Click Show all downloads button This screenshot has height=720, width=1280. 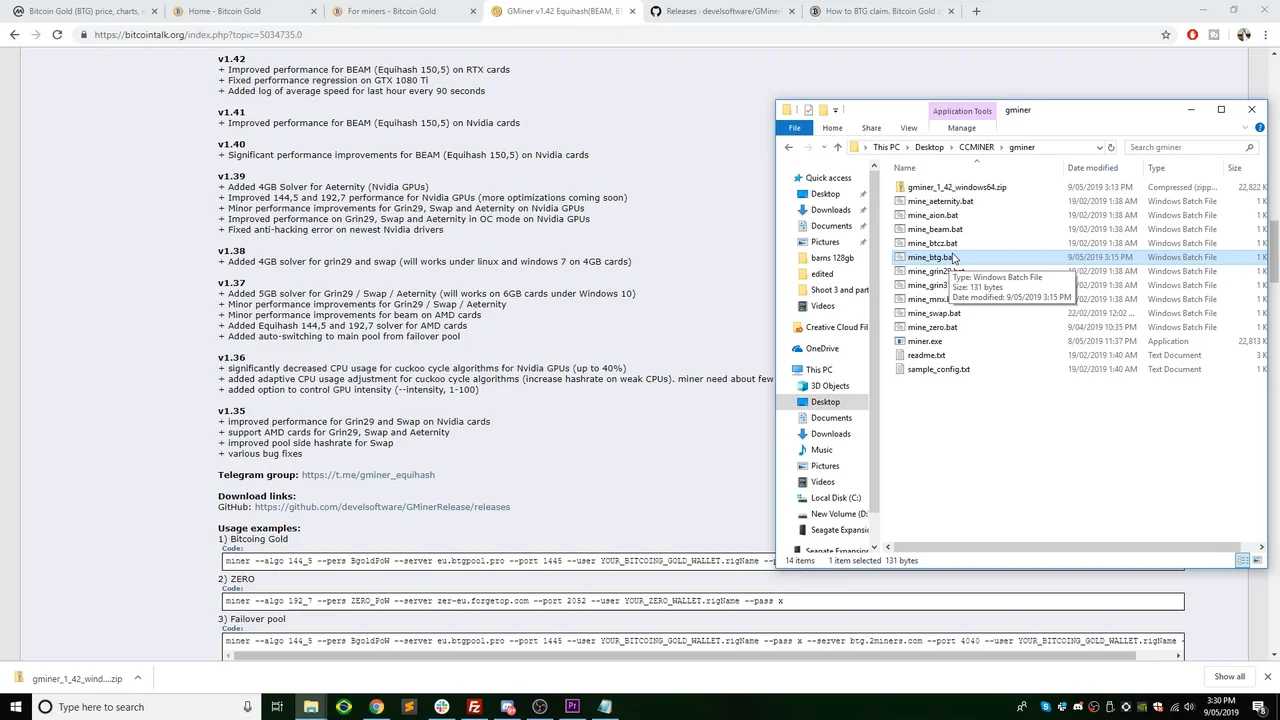(x=1229, y=677)
